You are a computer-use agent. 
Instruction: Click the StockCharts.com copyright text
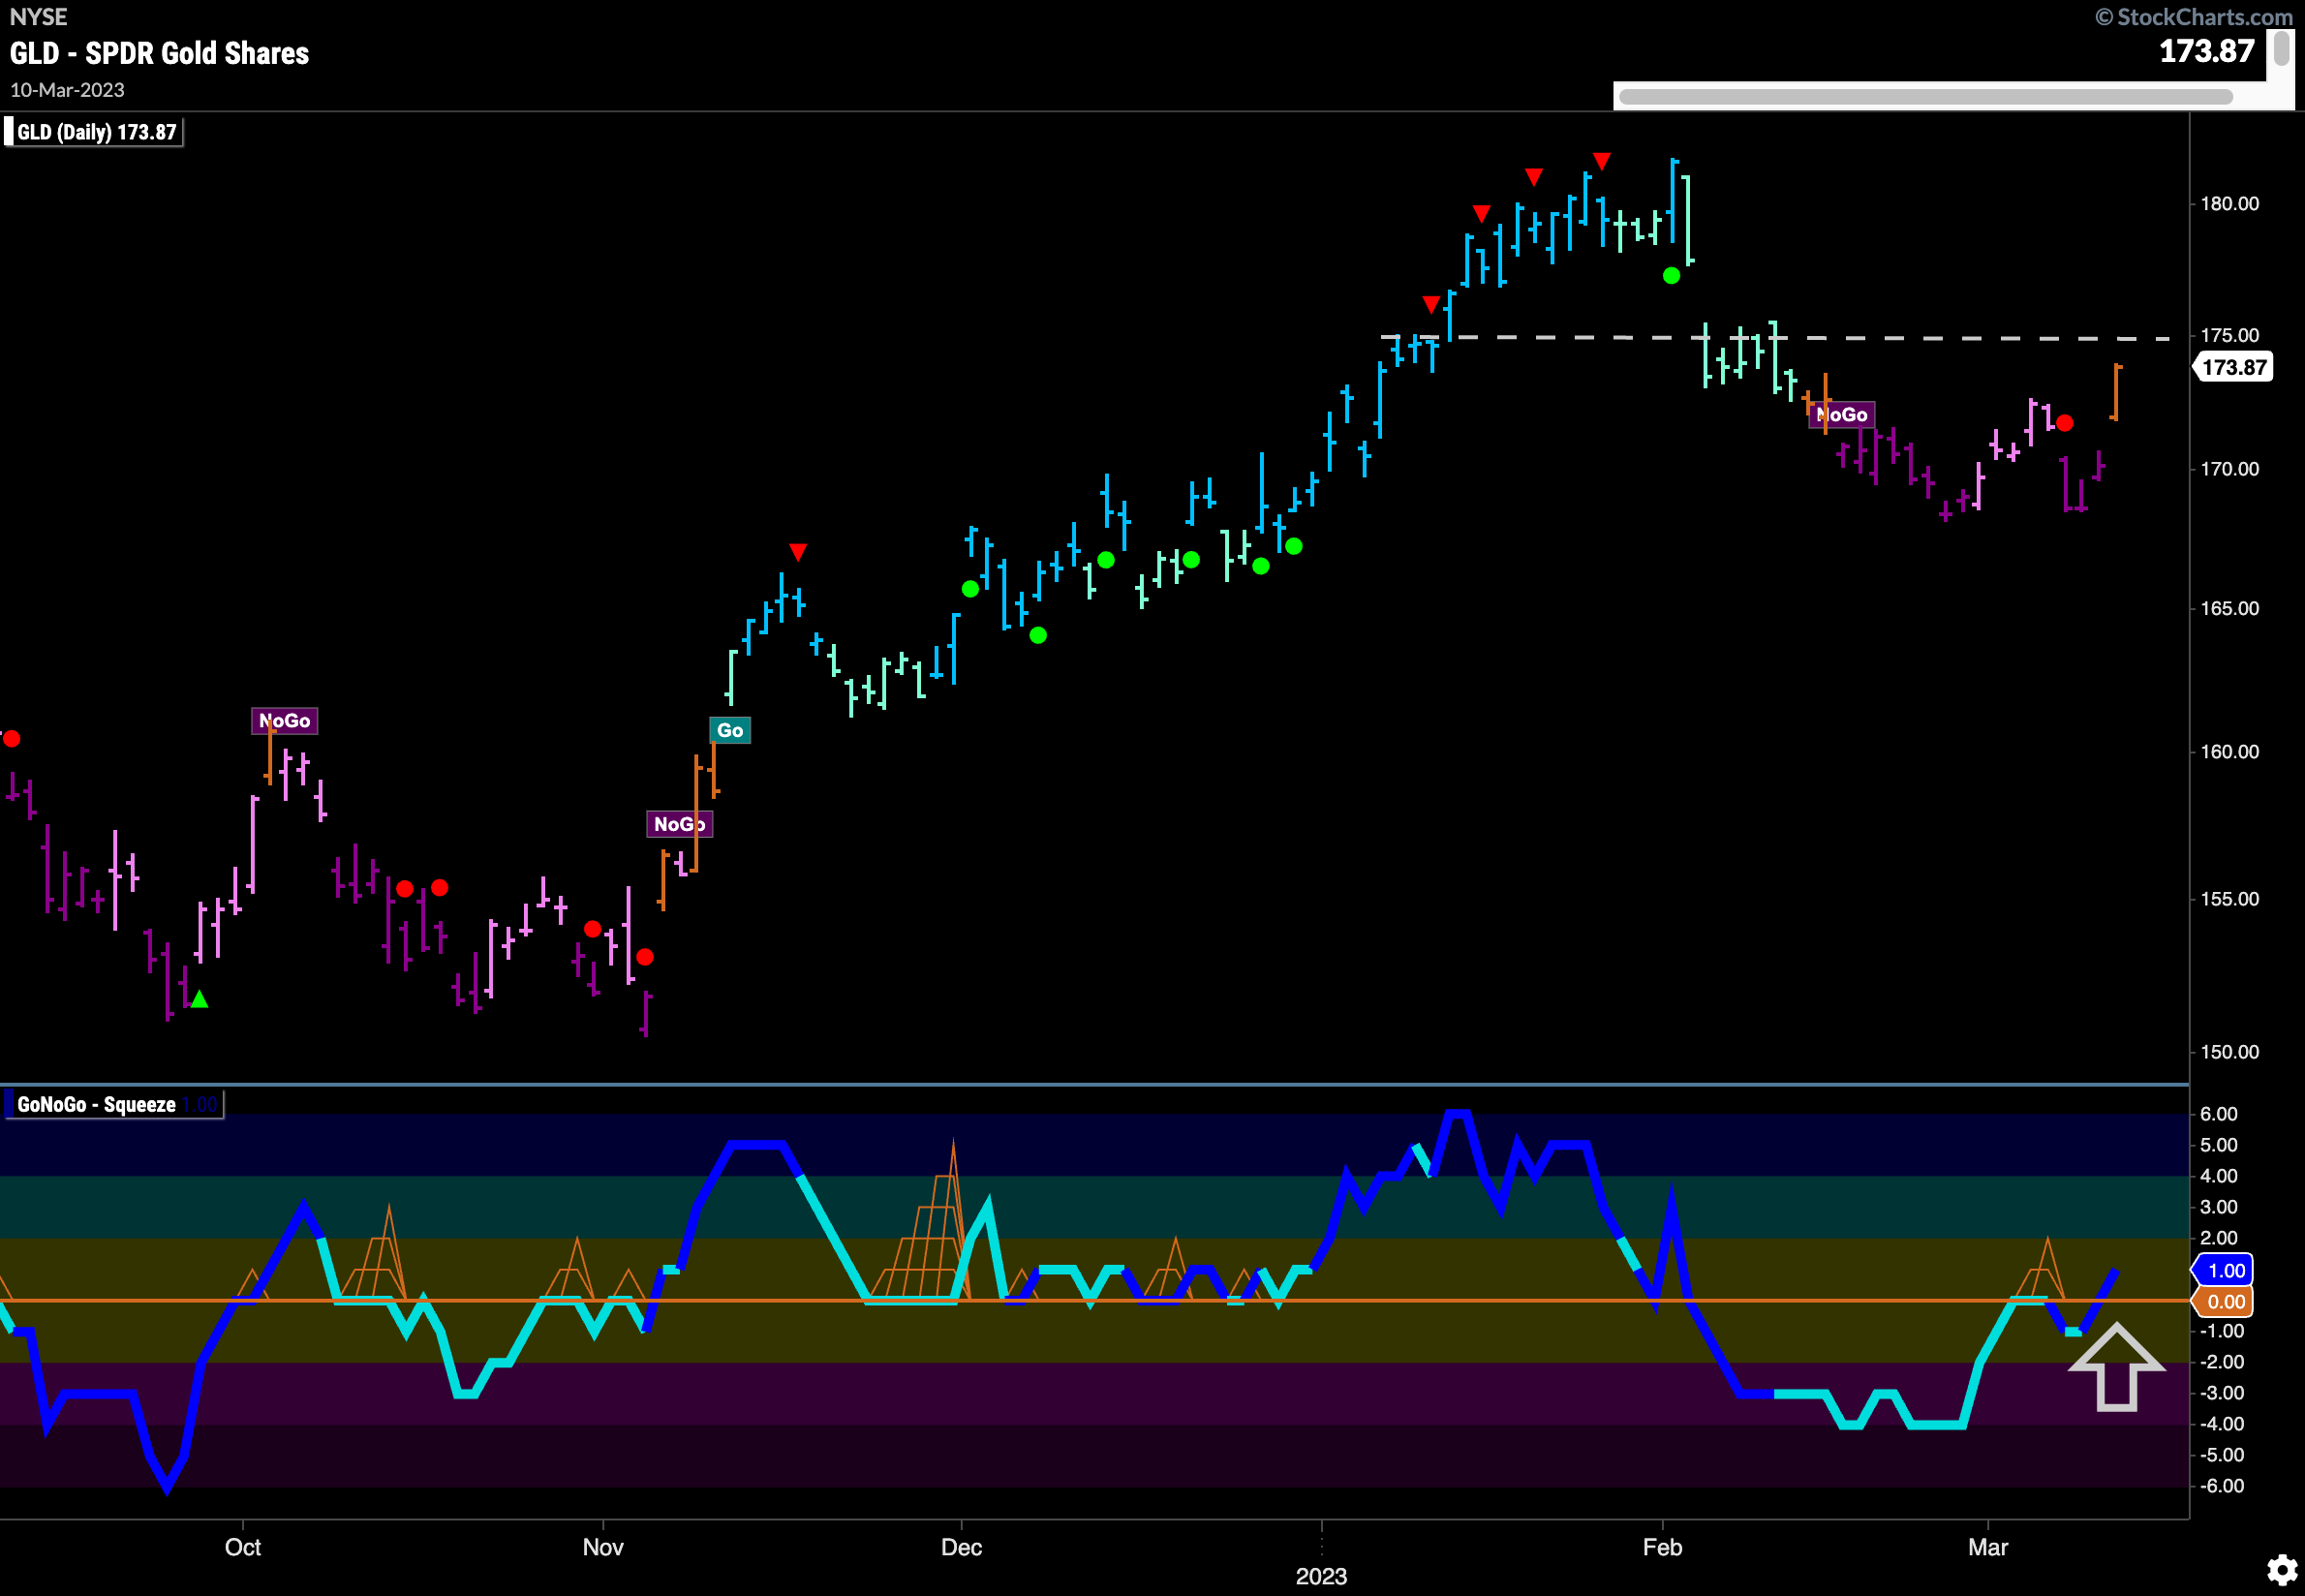coord(2195,17)
